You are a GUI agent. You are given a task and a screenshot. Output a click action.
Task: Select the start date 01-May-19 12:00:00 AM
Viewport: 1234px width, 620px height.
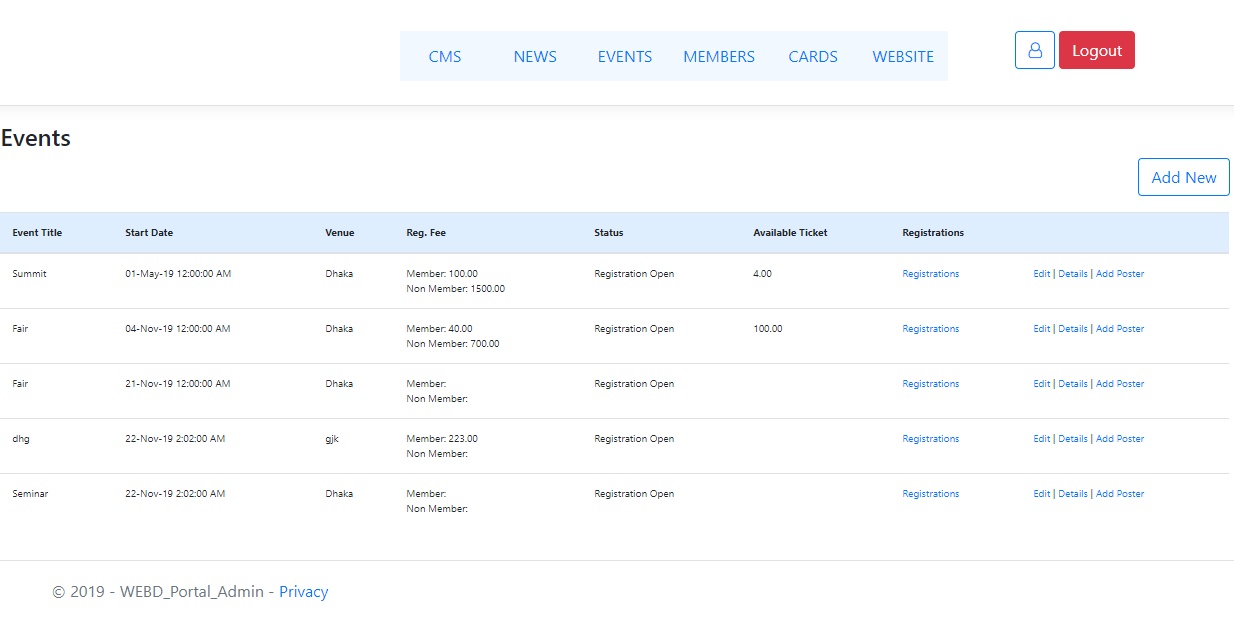(178, 274)
